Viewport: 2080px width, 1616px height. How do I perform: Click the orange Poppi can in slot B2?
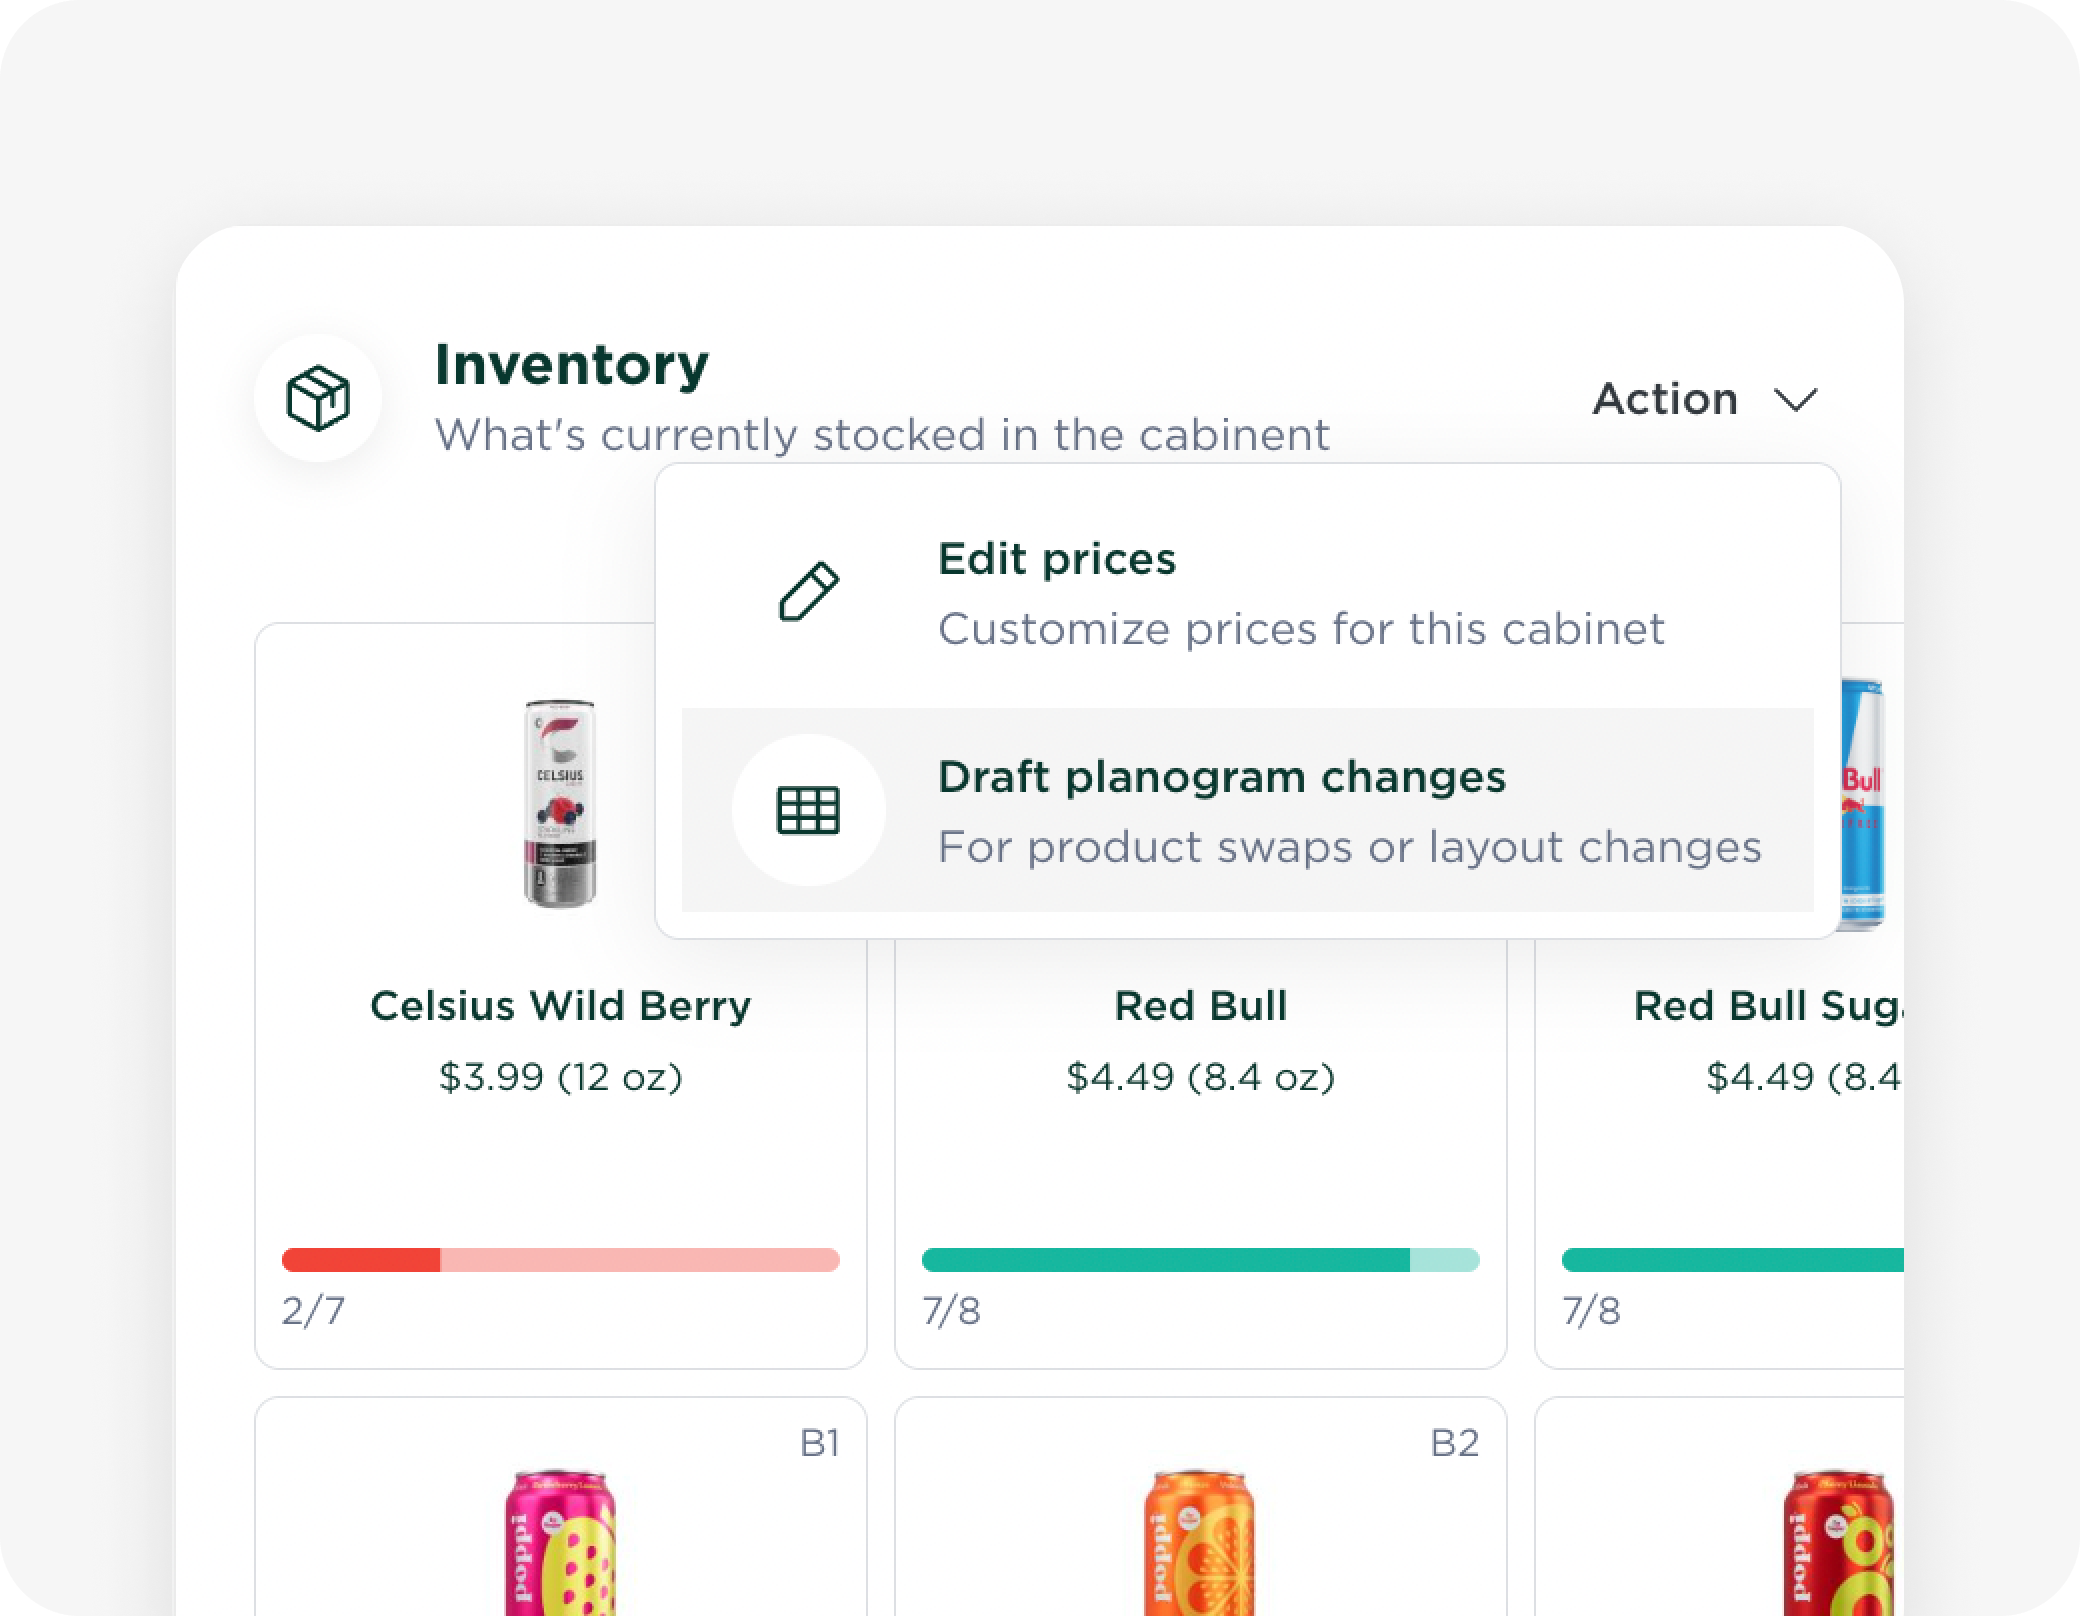tap(1199, 1540)
